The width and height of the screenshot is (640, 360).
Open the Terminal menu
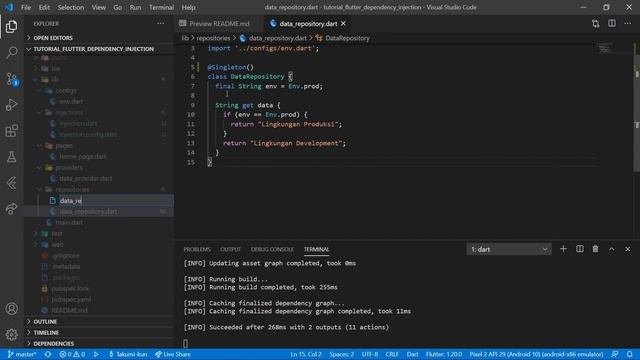point(161,7)
